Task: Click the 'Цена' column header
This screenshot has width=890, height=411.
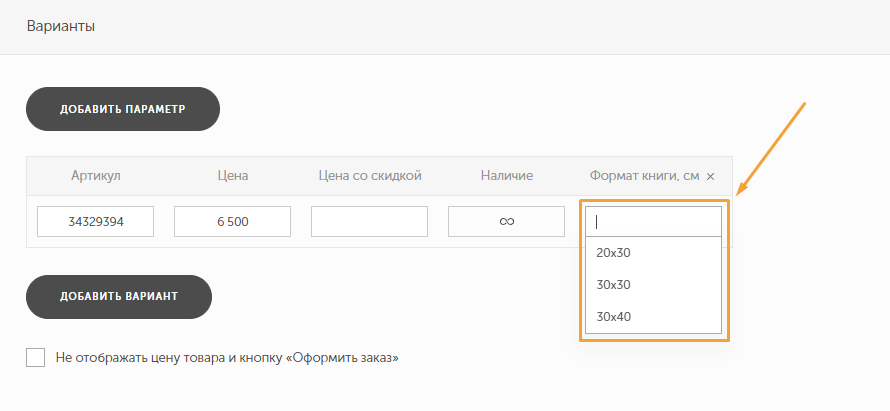Action: pyautogui.click(x=232, y=176)
